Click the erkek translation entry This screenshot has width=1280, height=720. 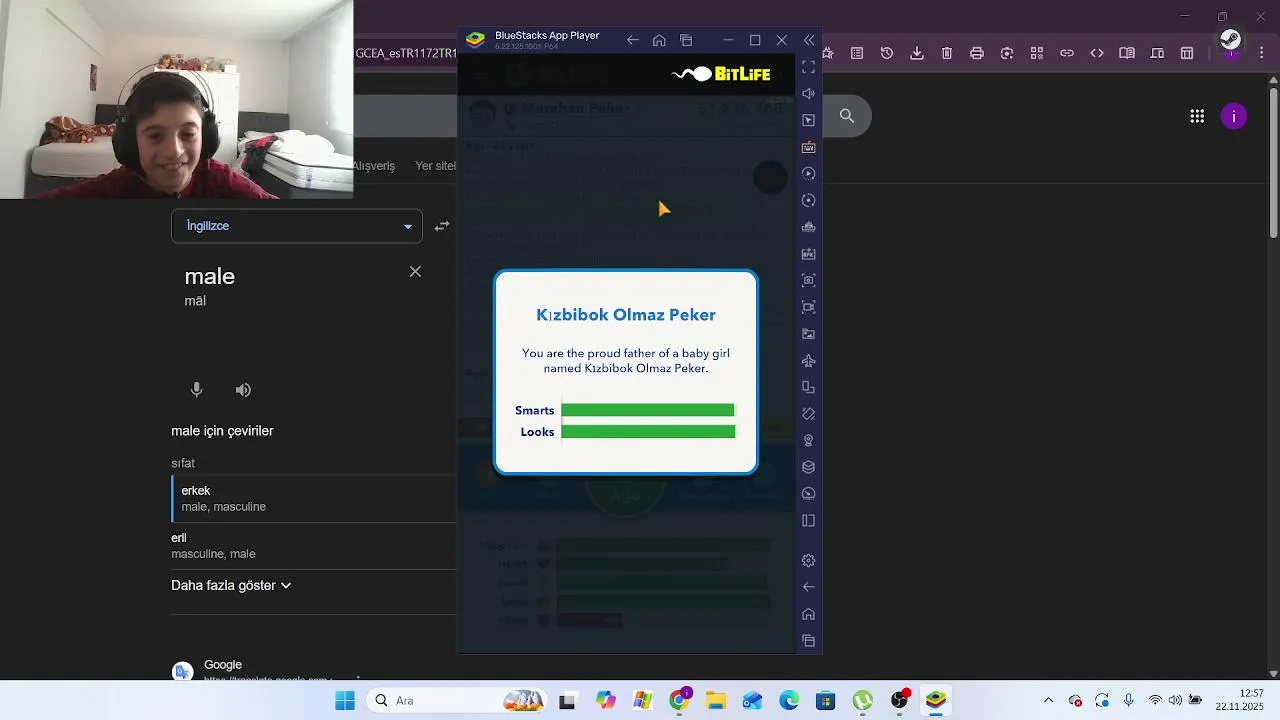pos(314,498)
